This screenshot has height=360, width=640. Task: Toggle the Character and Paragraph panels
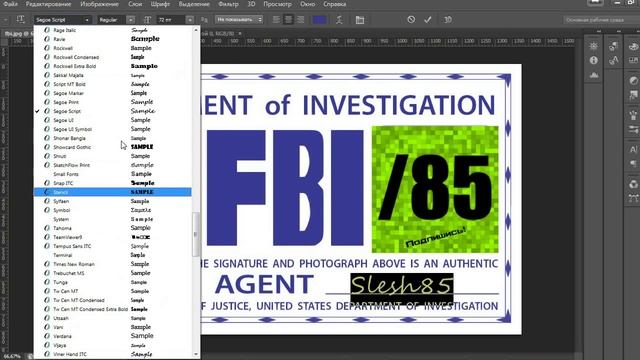360,20
